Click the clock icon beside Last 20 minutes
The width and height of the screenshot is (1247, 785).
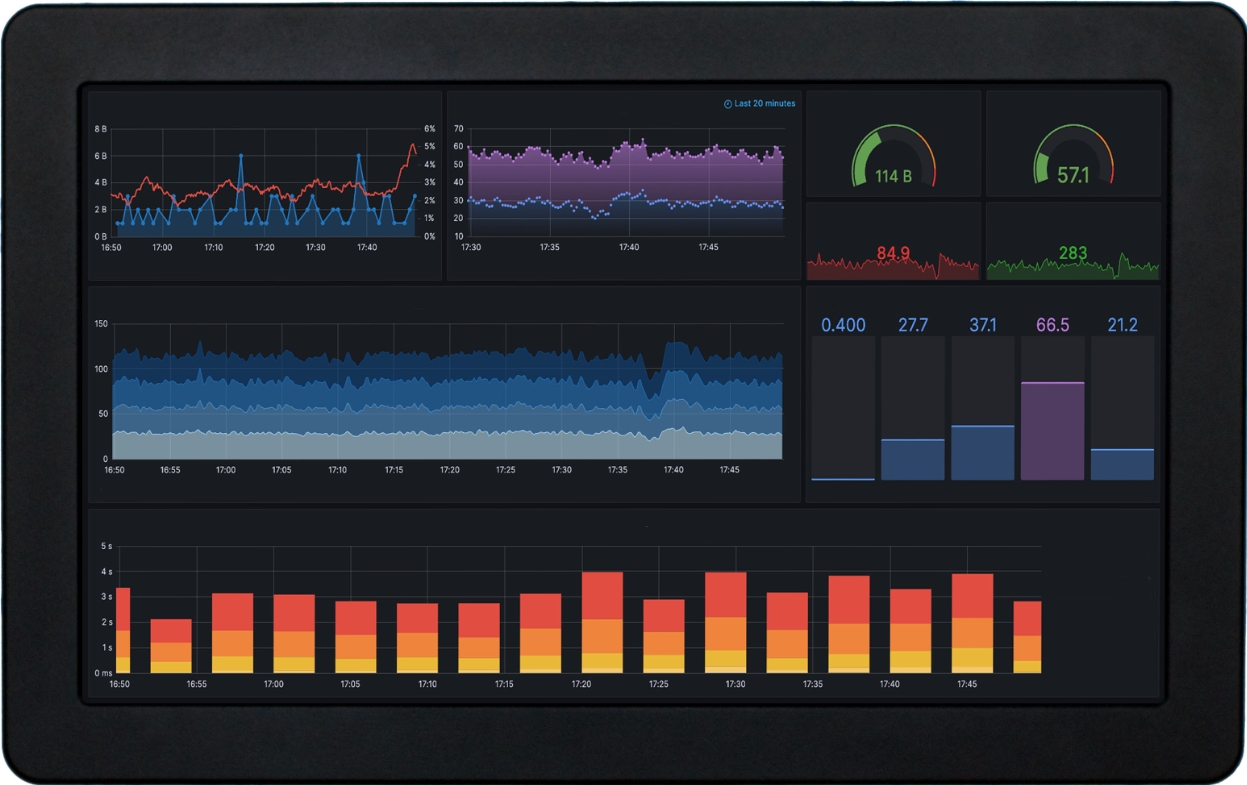tap(728, 104)
